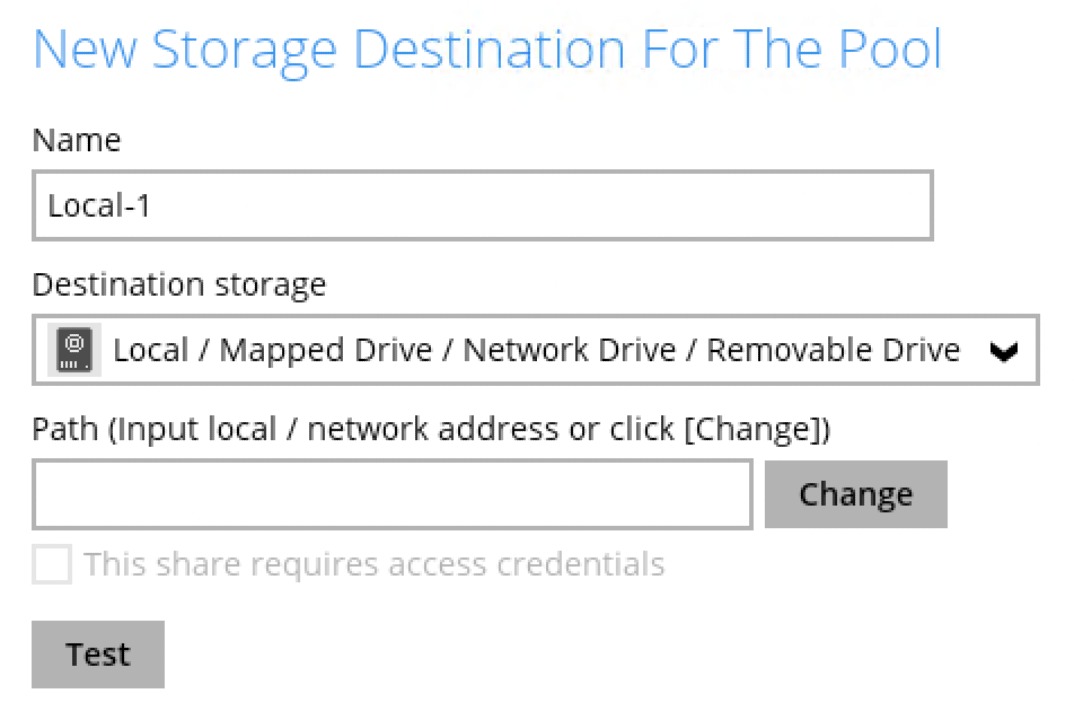Open the Local / Mapped Drive combo box

point(535,351)
